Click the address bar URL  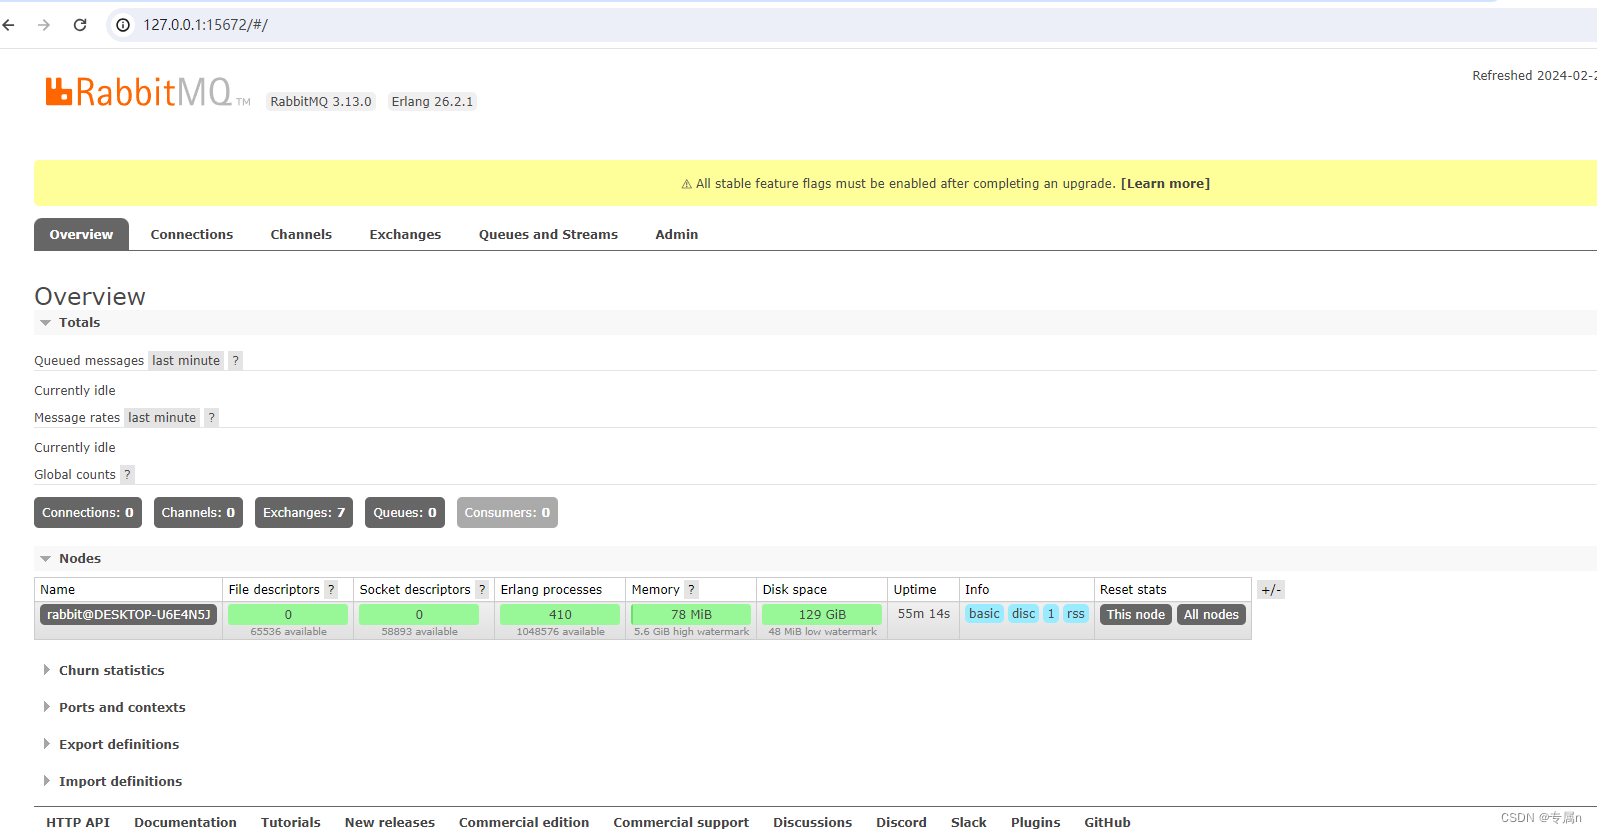(205, 25)
